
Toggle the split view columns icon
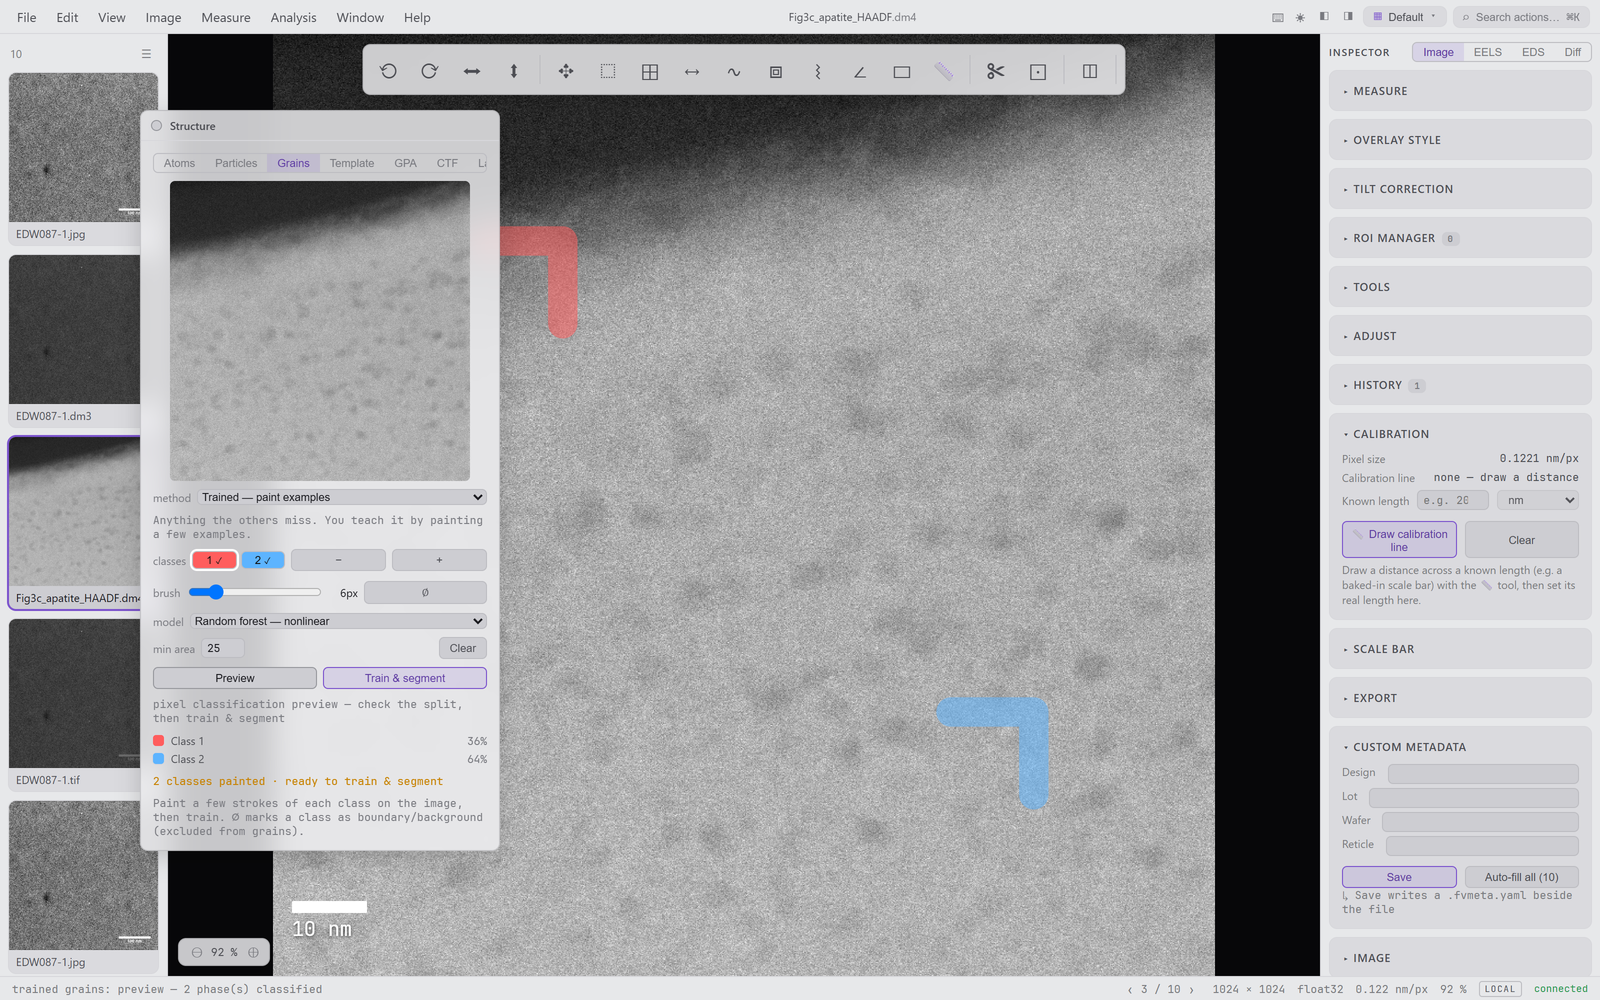click(x=1090, y=71)
